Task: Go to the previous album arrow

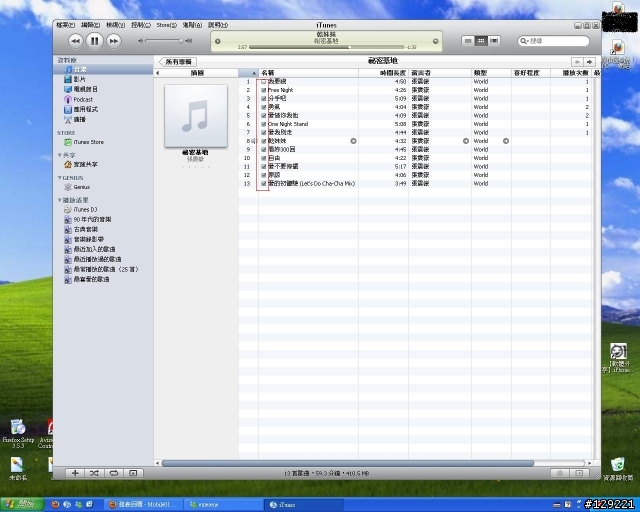Action: (577, 62)
